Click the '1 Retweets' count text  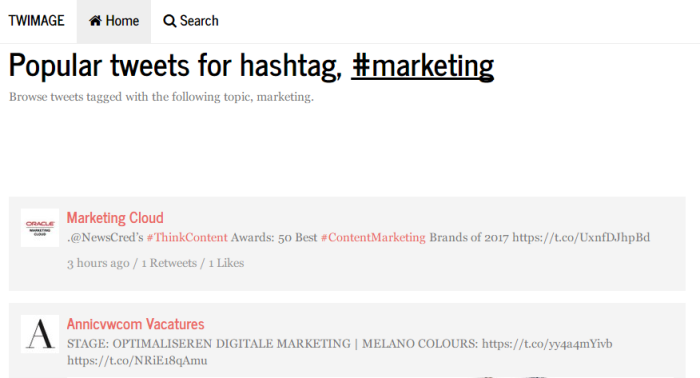click(169, 263)
